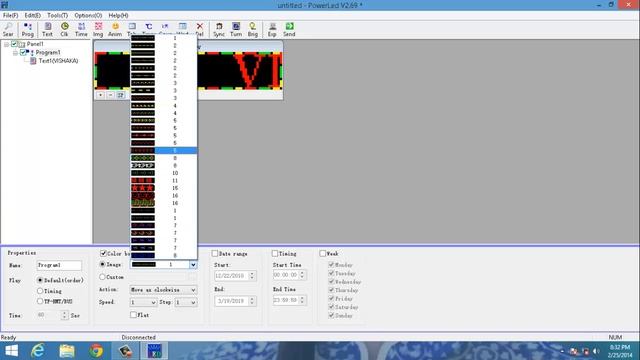
Task: Insert an image using Img icon
Action: (98, 29)
